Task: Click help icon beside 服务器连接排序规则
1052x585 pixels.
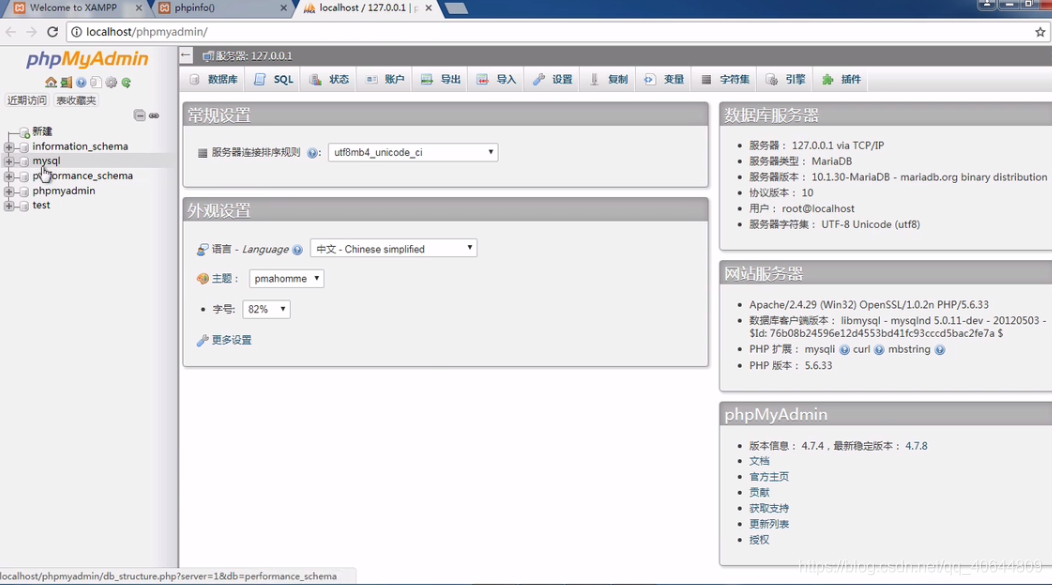Action: [312, 153]
